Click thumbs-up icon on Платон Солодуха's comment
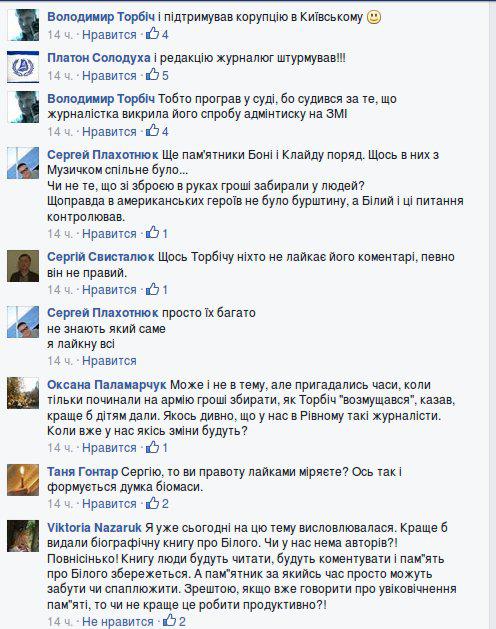 tap(152, 75)
